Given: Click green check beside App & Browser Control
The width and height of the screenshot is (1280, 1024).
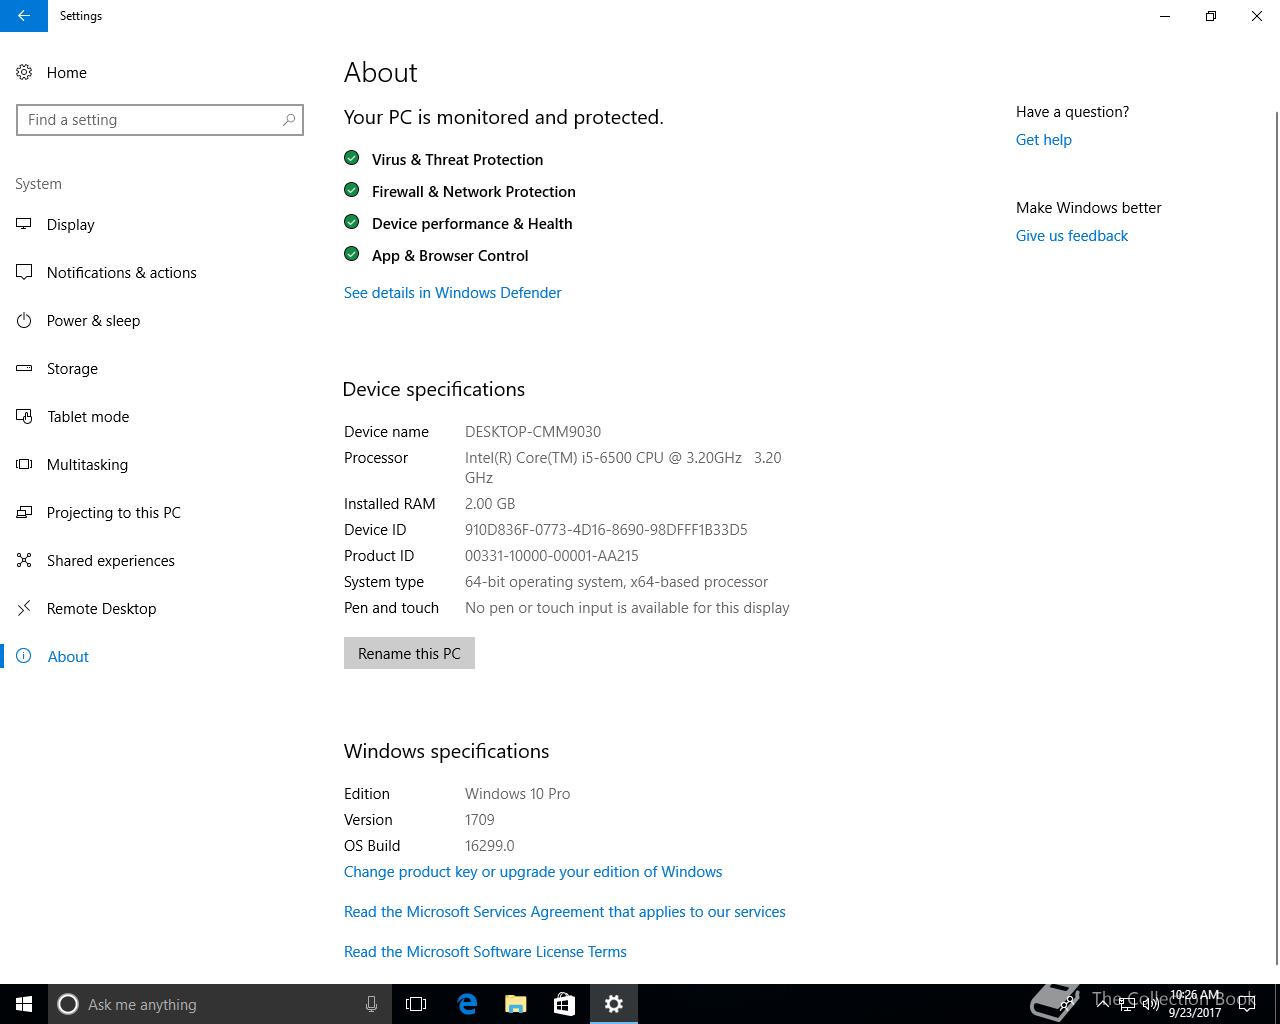Looking at the screenshot, I should point(351,254).
